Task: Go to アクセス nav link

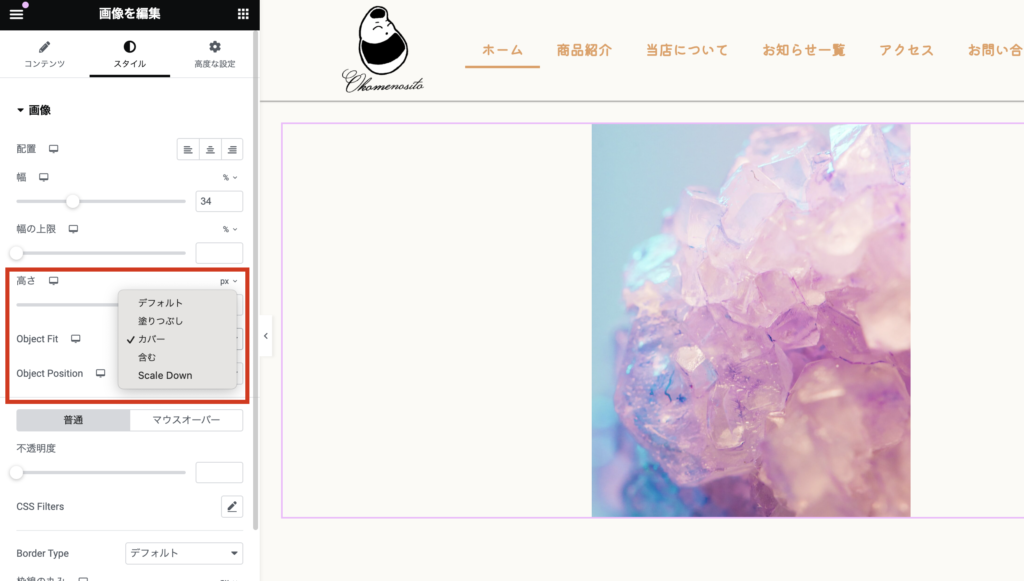Action: click(x=906, y=50)
